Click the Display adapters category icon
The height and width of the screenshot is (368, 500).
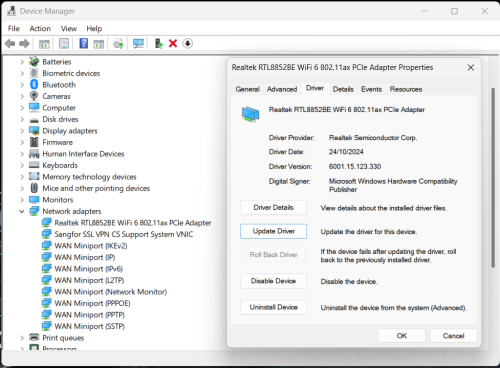pos(34,131)
